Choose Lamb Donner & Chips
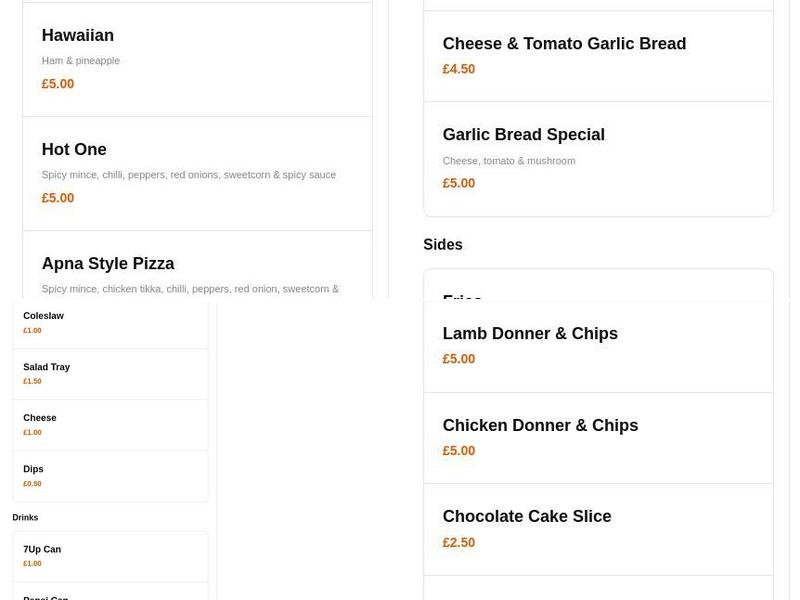 530,333
